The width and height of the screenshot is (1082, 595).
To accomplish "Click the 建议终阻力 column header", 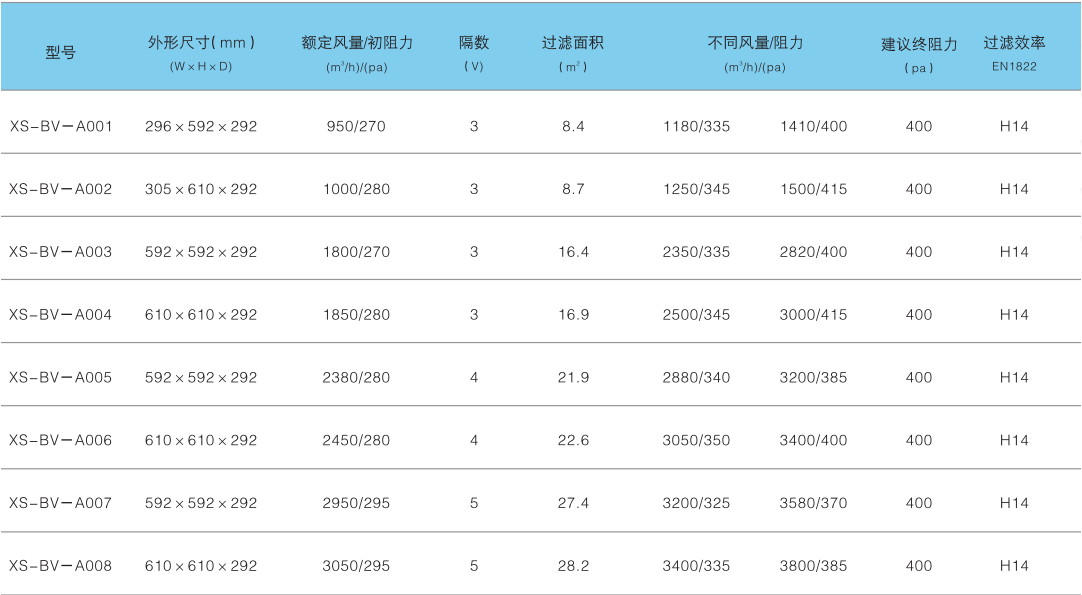I will point(919,45).
